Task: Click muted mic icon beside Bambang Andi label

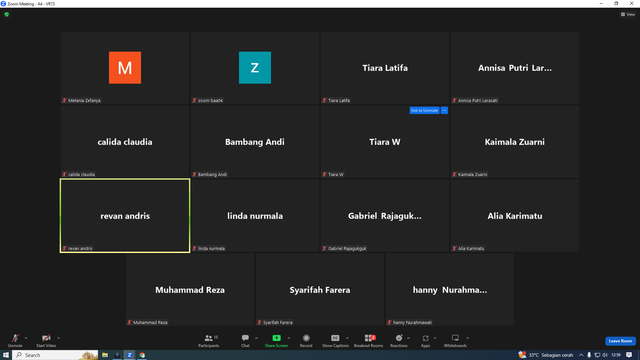Action: pyautogui.click(x=194, y=174)
